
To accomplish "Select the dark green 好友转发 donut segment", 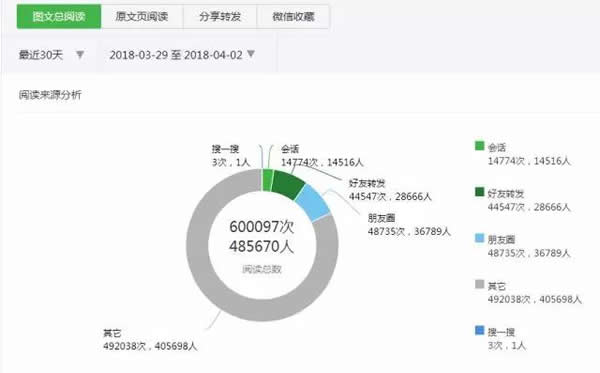I will pyautogui.click(x=289, y=184).
